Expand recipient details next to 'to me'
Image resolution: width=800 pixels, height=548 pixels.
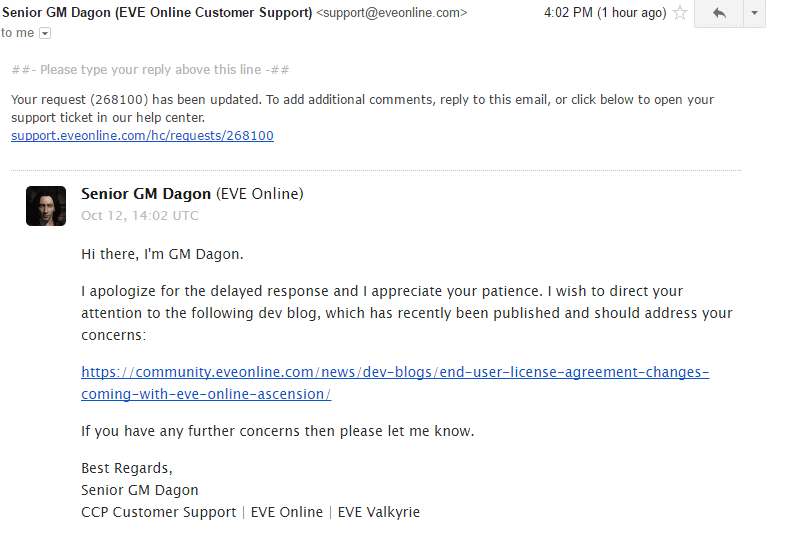(x=45, y=34)
